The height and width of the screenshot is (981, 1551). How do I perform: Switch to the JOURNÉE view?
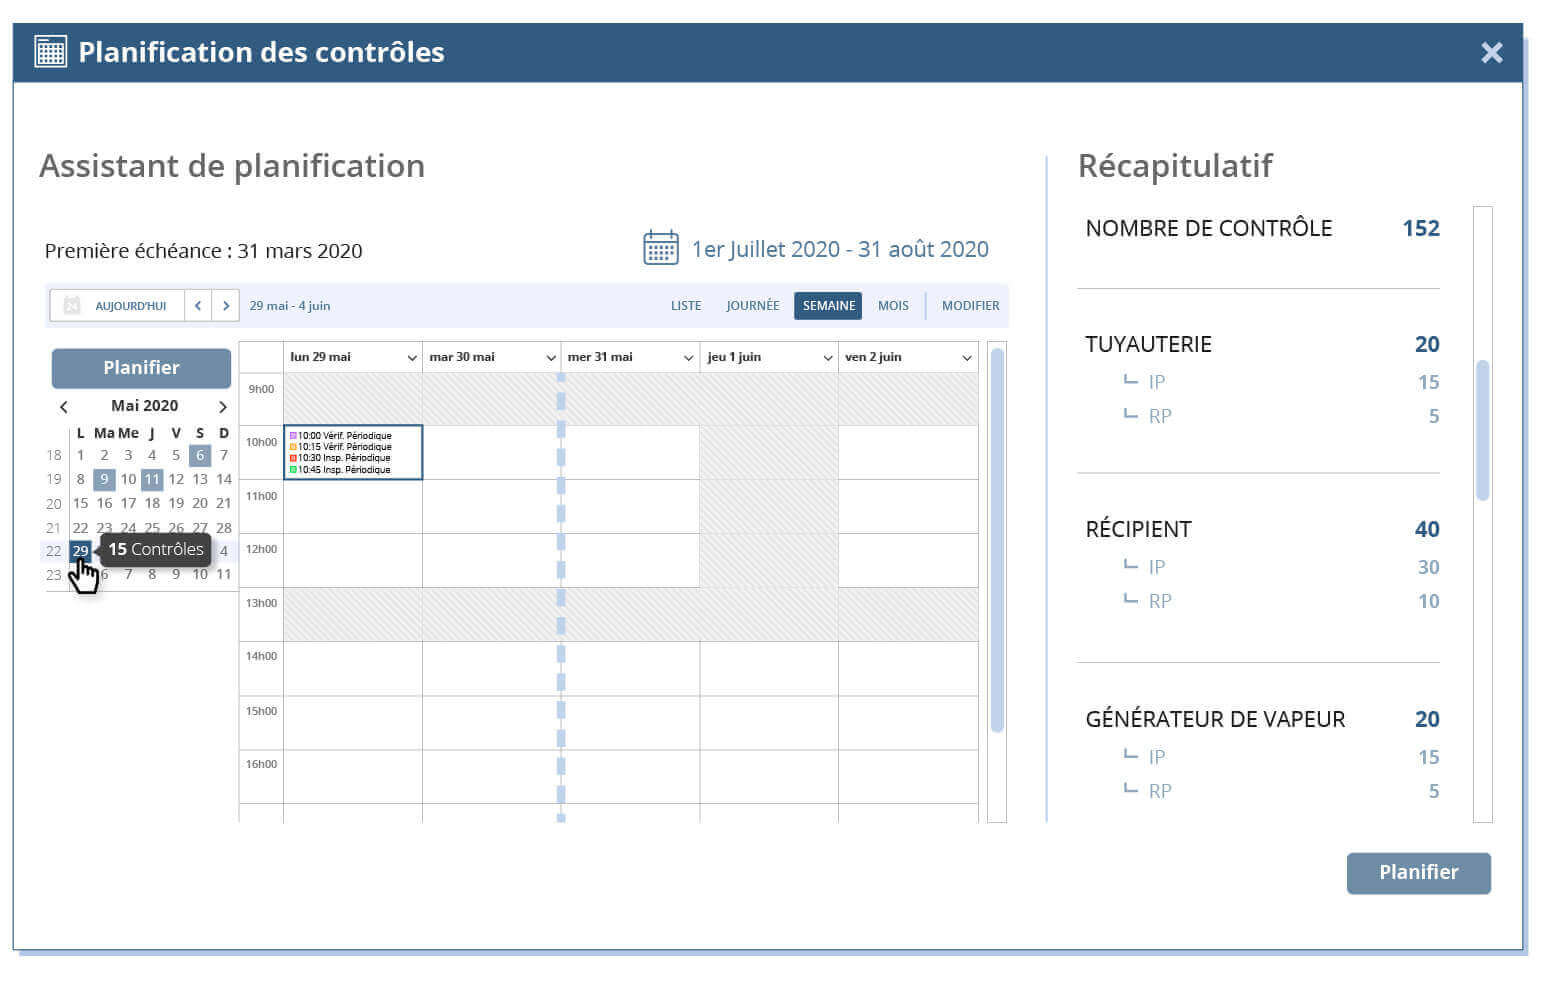tap(752, 305)
